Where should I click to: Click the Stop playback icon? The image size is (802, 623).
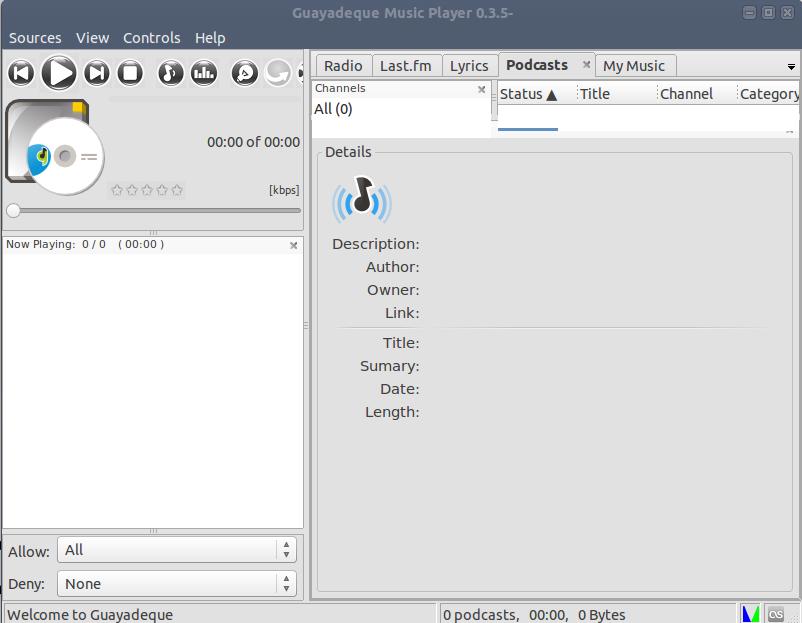pyautogui.click(x=130, y=72)
